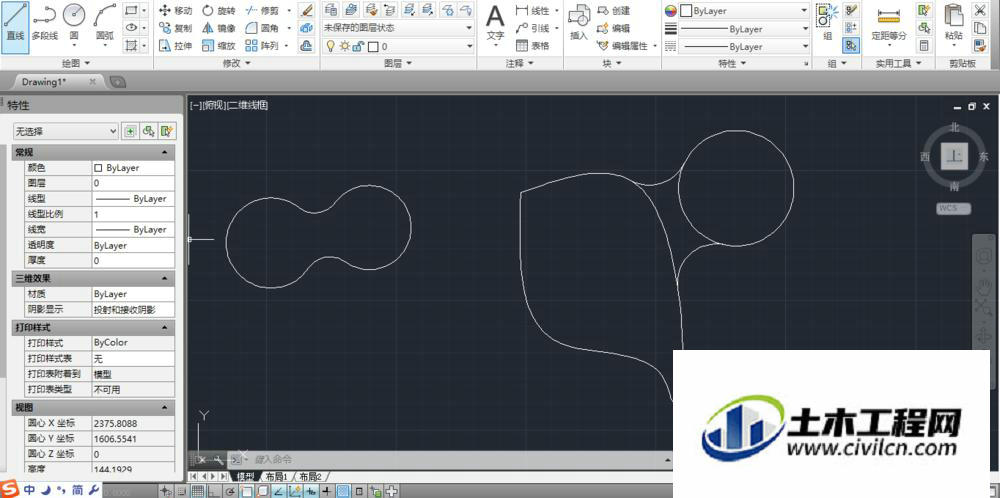1000x498 pixels.
Task: Click the WCS coordinate system button
Action: pos(953,208)
